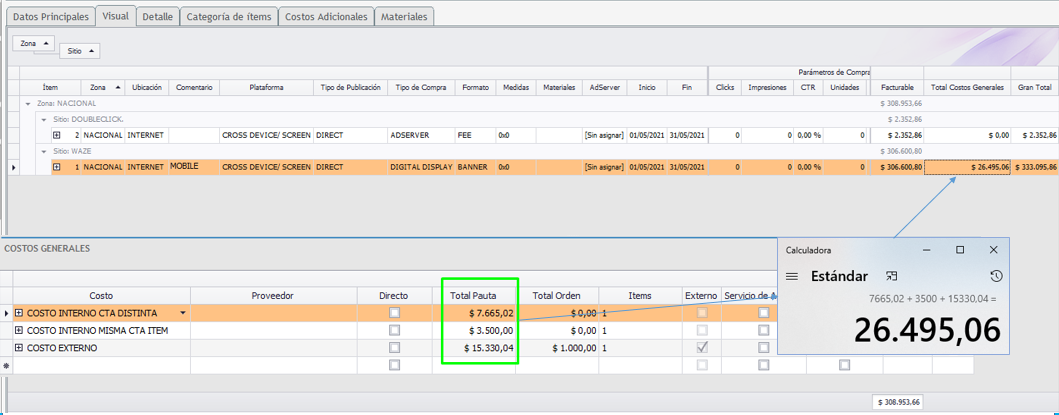This screenshot has width=1059, height=415.
Task: Switch to the Costos Adicionales tab
Action: point(326,17)
